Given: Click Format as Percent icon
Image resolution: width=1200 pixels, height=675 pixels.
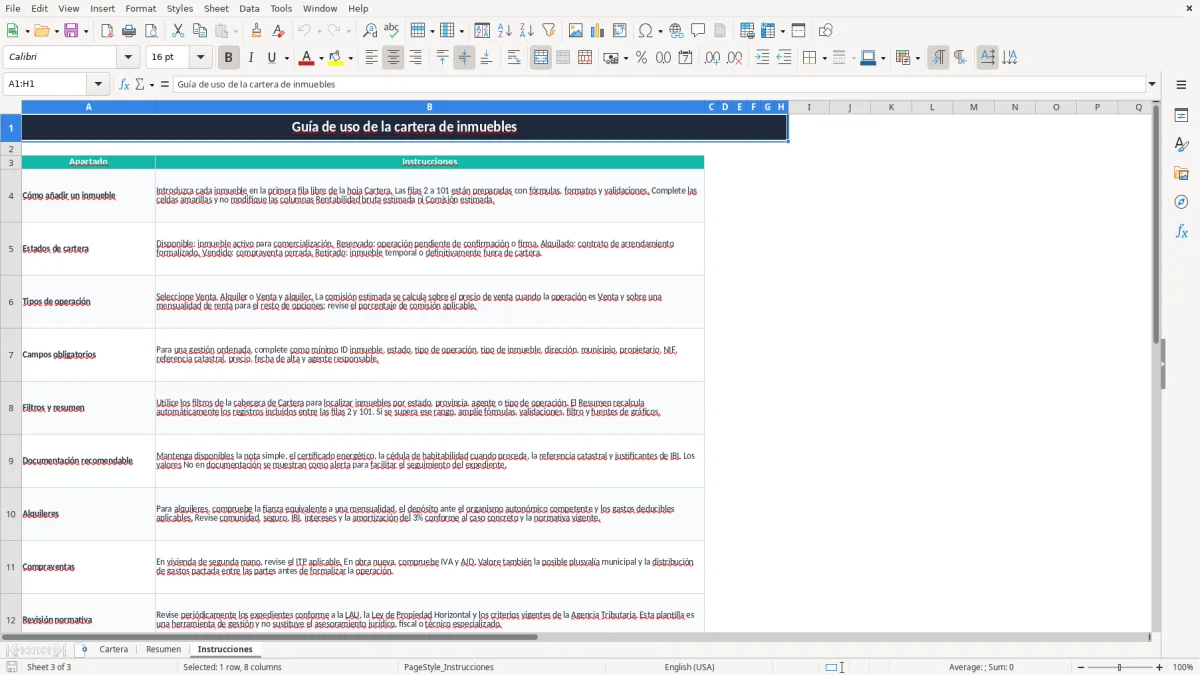Looking at the screenshot, I should click(x=641, y=58).
